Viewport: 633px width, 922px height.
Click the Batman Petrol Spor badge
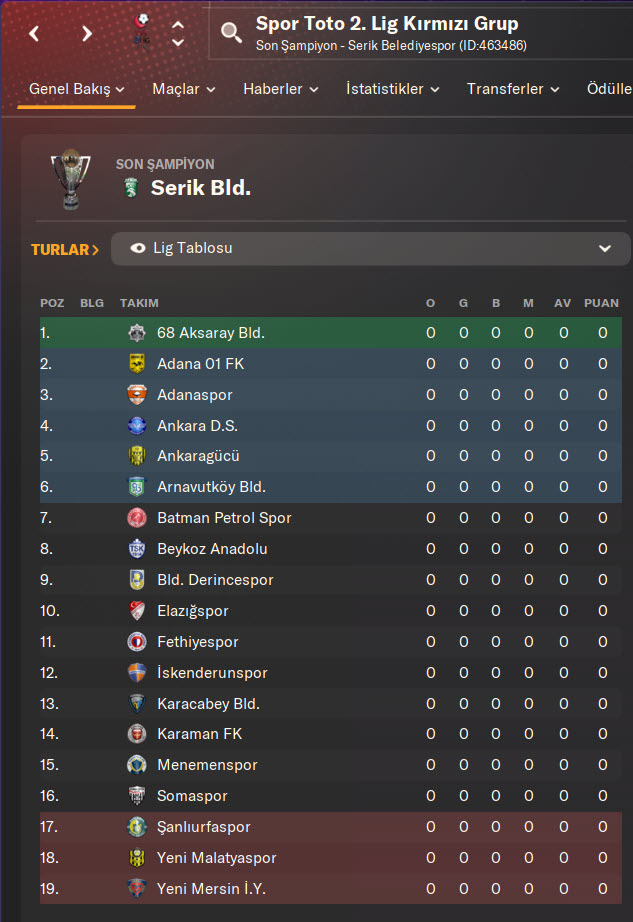(137, 518)
